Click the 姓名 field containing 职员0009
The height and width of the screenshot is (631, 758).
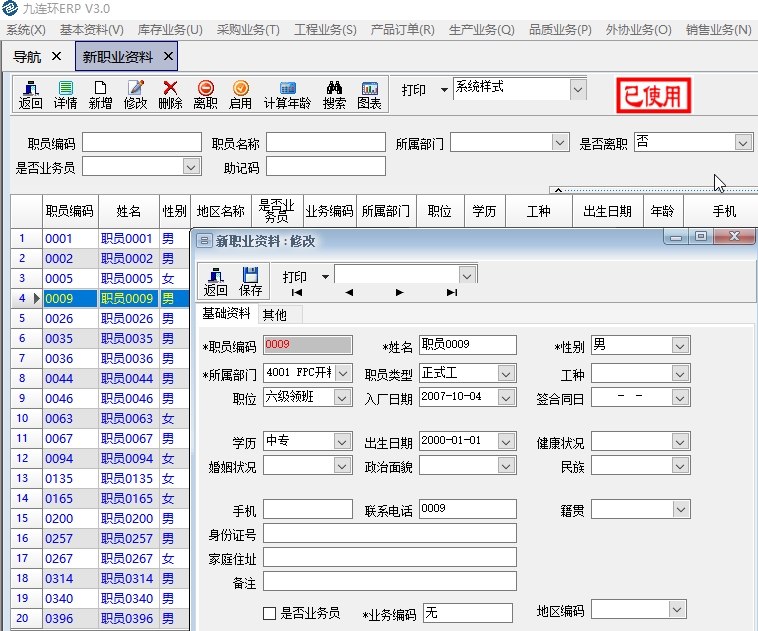(x=467, y=345)
